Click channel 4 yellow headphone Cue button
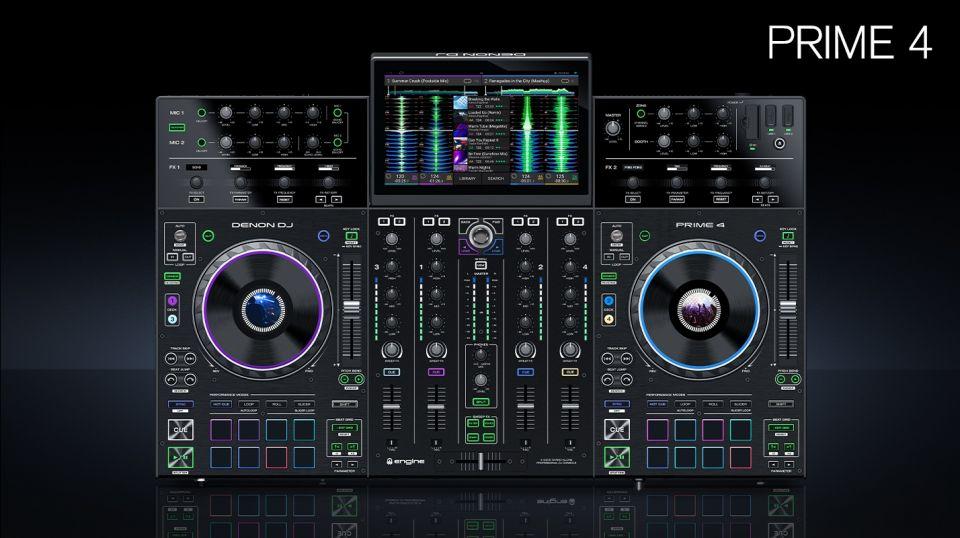This screenshot has height=538, width=960. click(x=570, y=372)
